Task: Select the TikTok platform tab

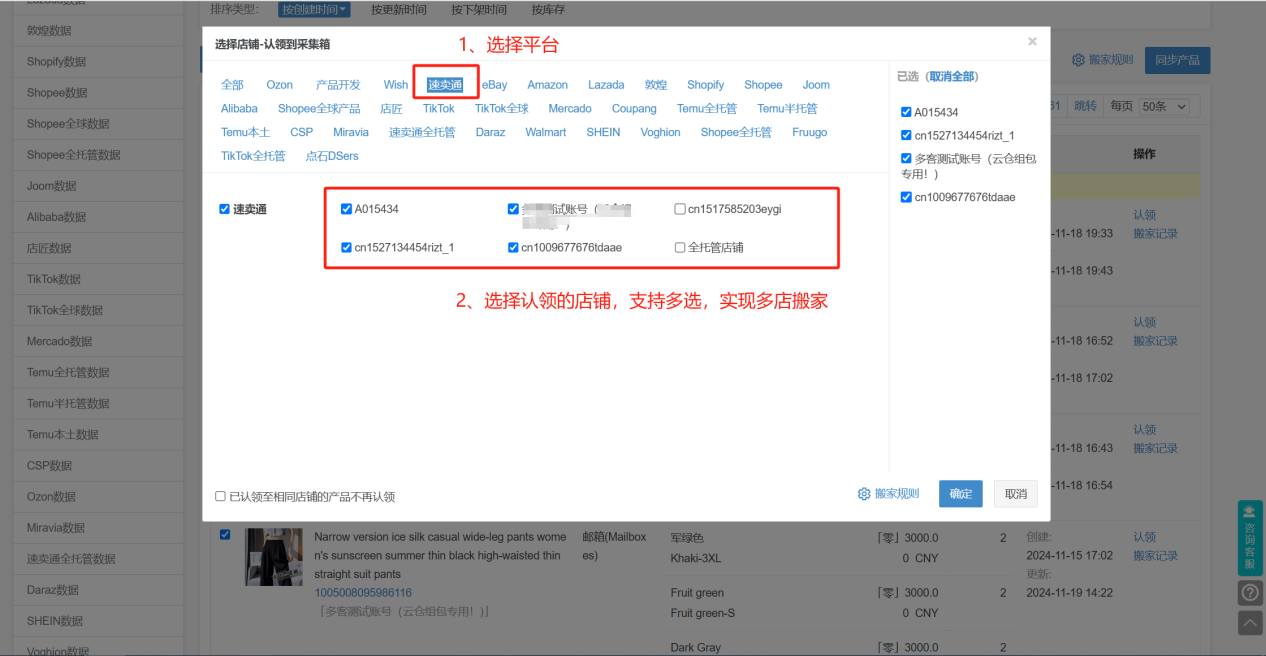Action: click(x=439, y=108)
